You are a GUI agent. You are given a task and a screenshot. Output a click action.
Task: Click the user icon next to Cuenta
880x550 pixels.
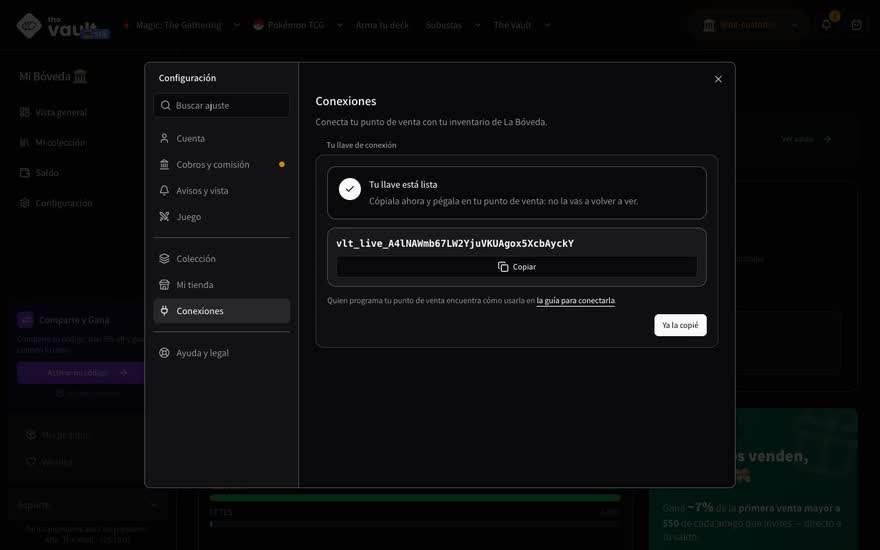(164, 138)
